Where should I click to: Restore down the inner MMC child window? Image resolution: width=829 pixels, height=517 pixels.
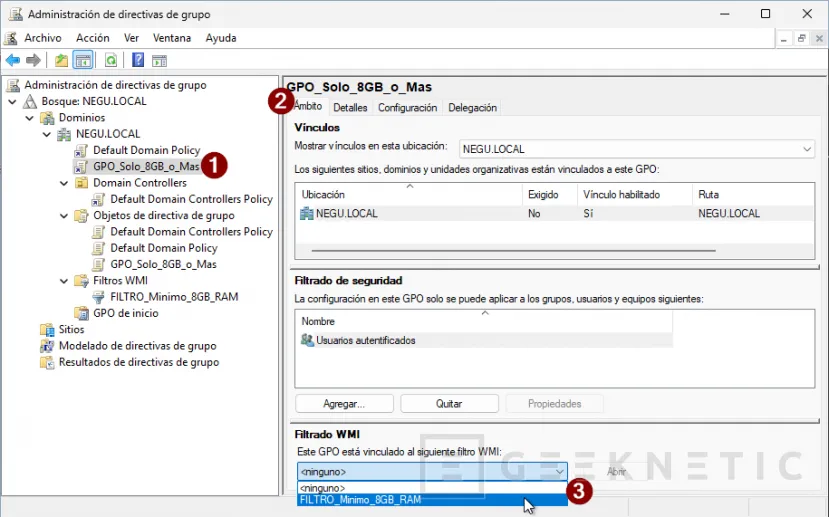tap(802, 38)
